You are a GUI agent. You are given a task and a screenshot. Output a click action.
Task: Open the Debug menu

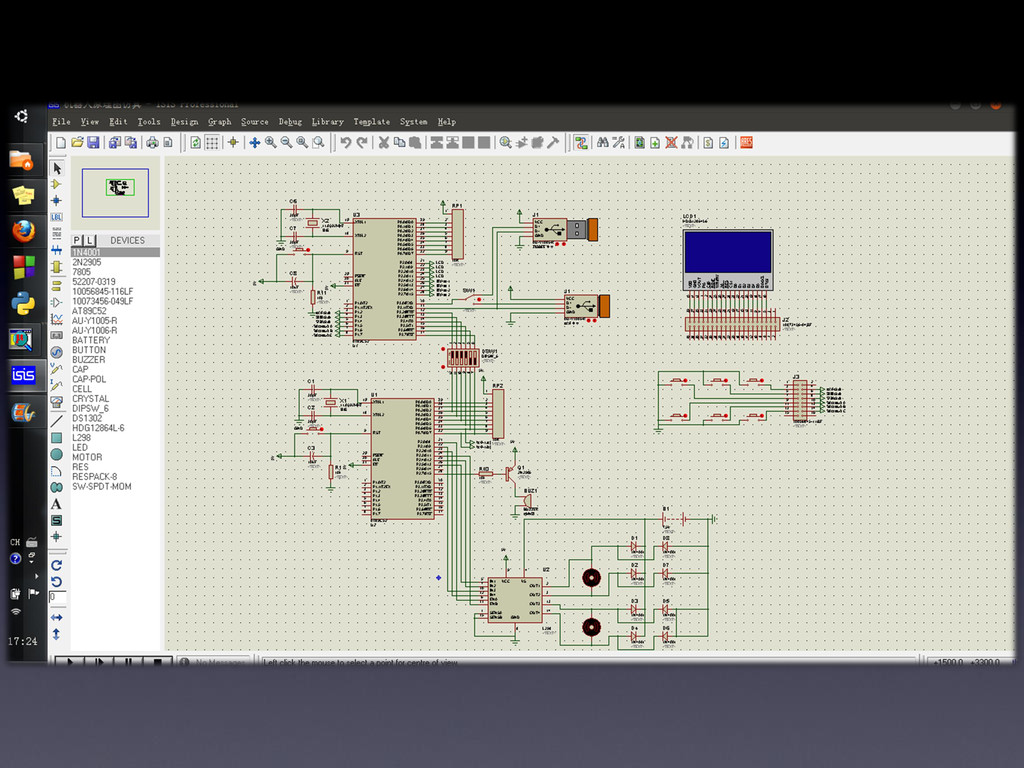point(290,122)
